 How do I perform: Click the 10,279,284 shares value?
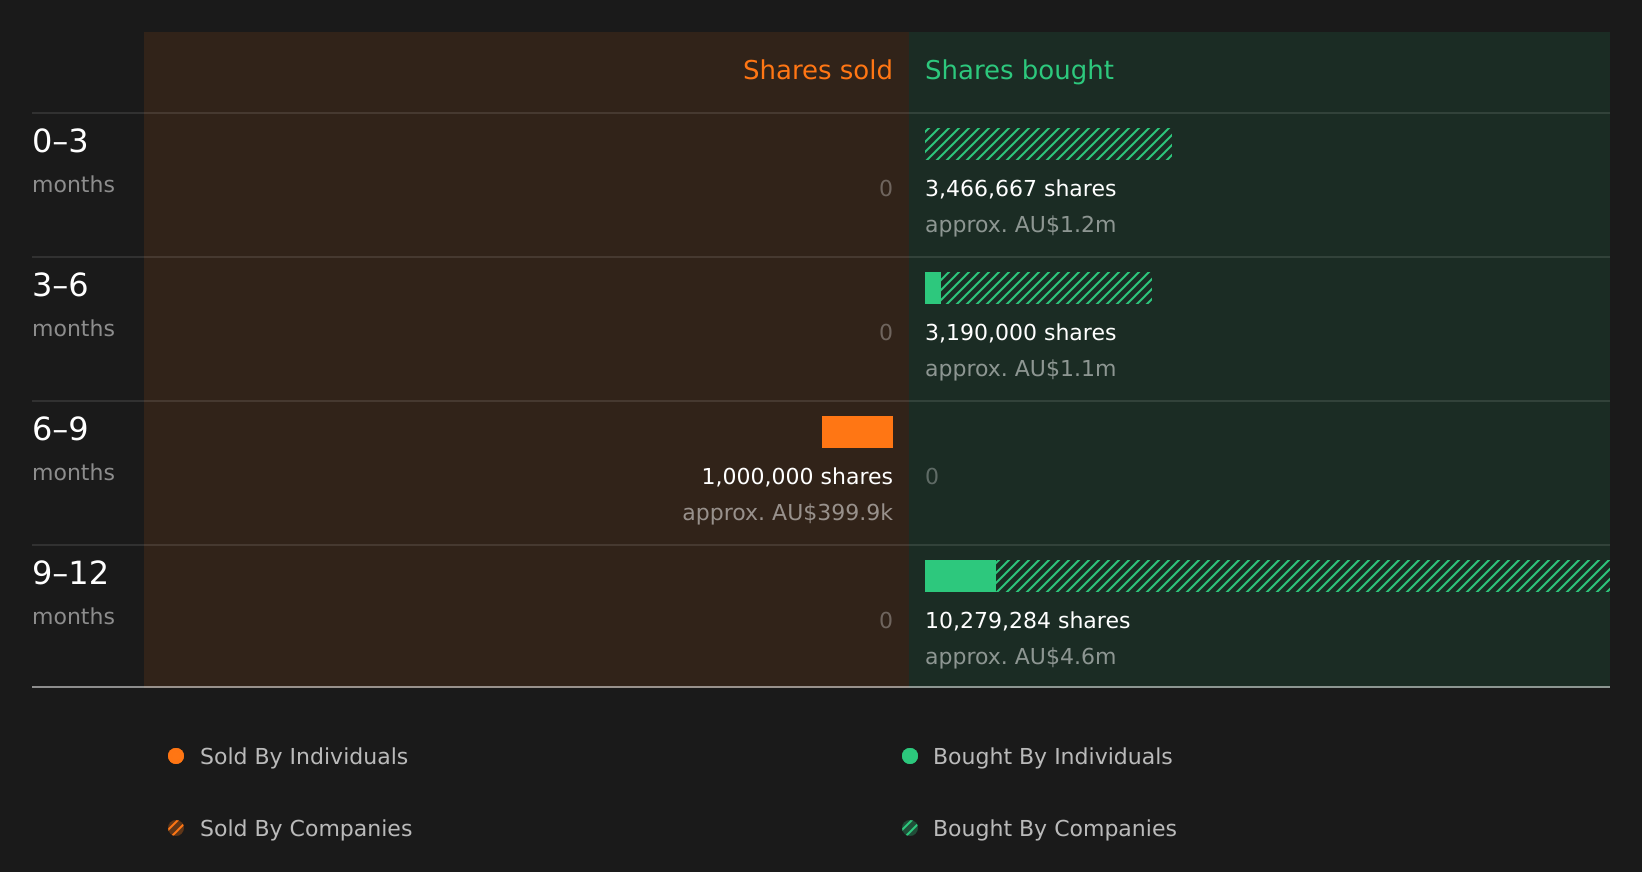point(1027,621)
